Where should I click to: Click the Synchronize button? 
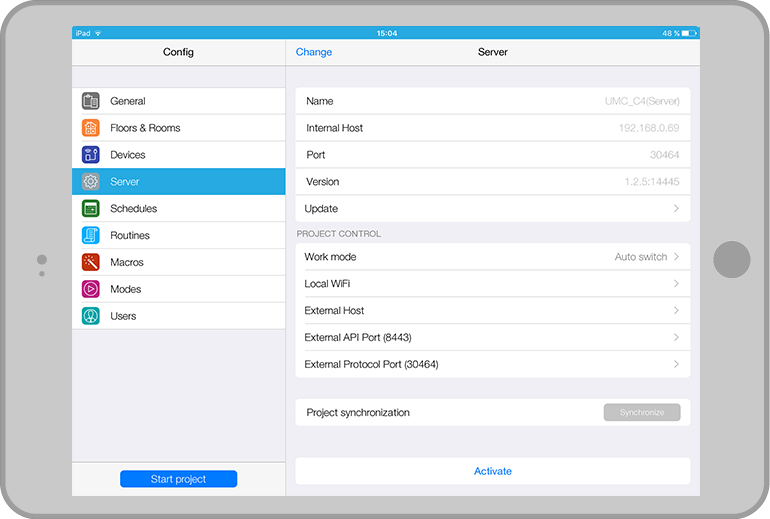[x=641, y=412]
